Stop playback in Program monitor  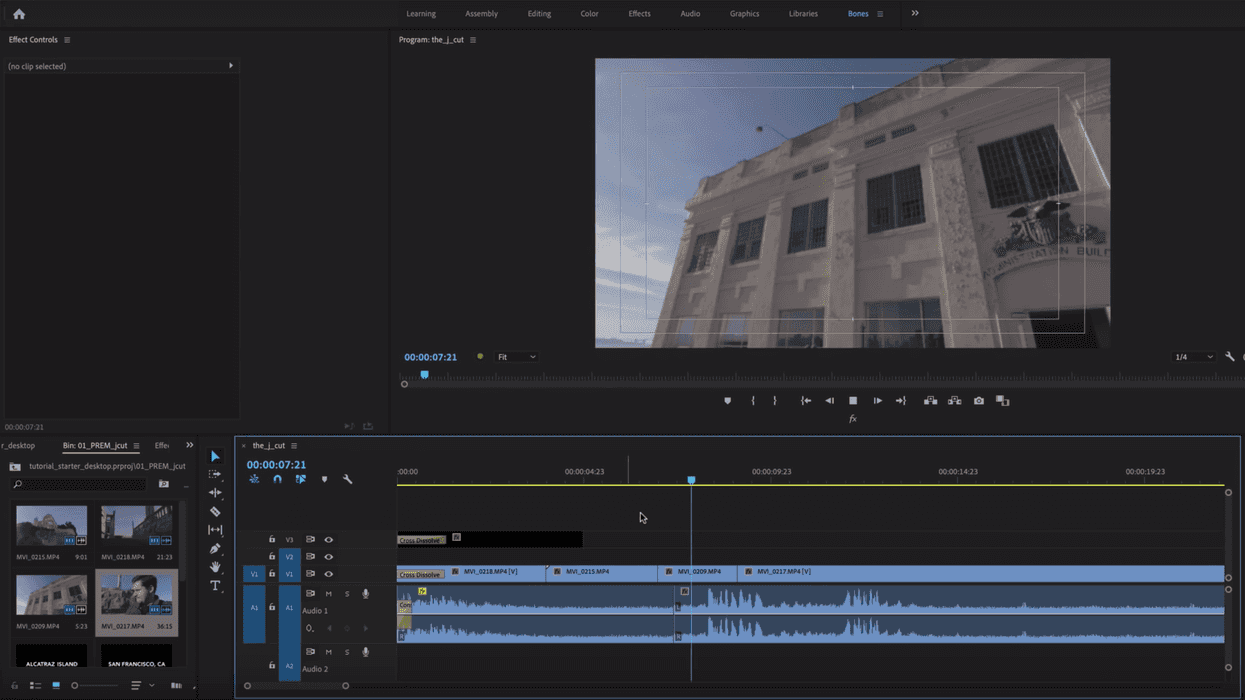tap(853, 401)
